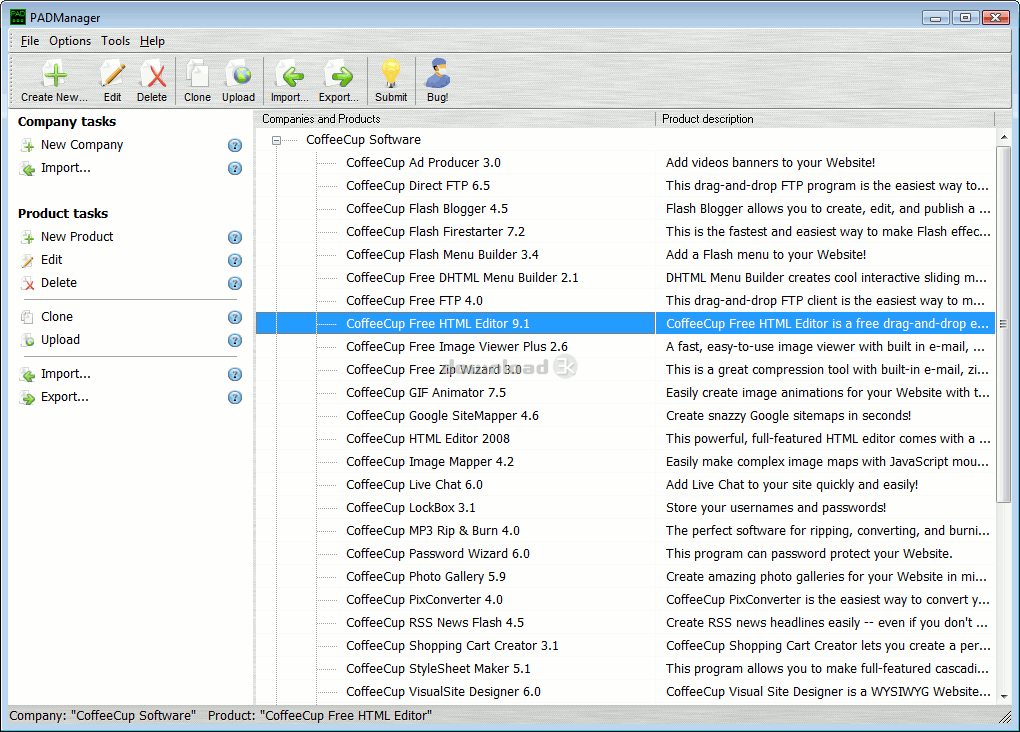1020x732 pixels.
Task: Click Upload in the sidebar
Action: pyautogui.click(x=60, y=340)
